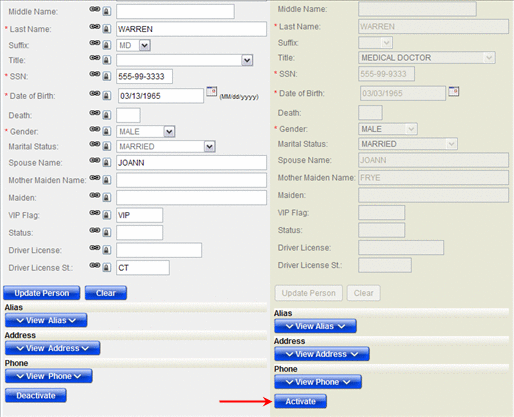Click the link icon beside Suffix
Image resolution: width=514 pixels, height=417 pixels.
pos(95,42)
